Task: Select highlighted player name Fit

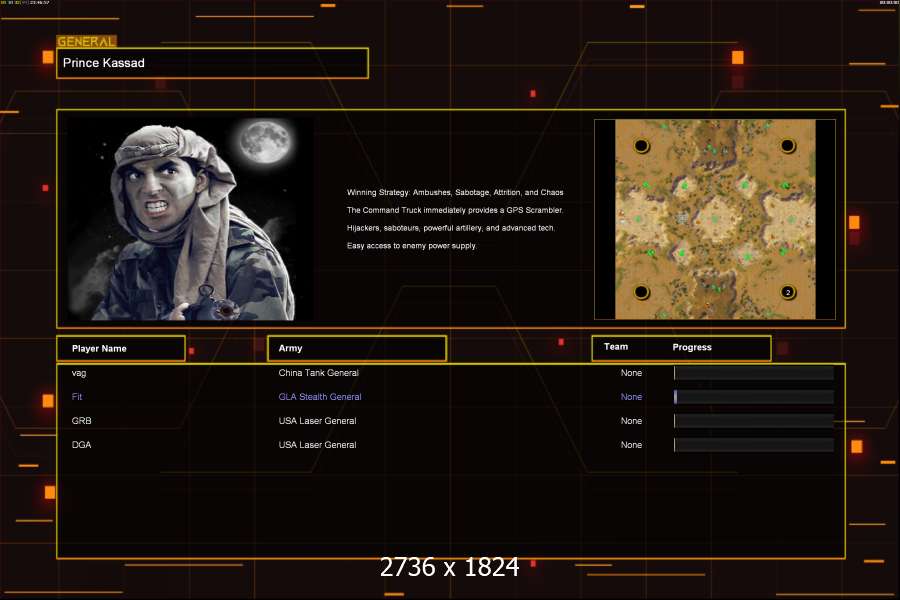Action: point(77,397)
